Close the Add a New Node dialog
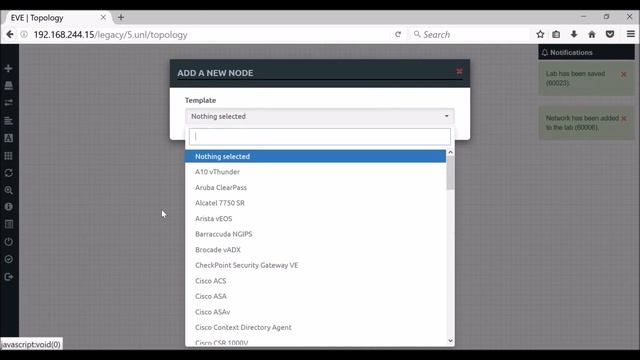The width and height of the screenshot is (640, 360). 459,72
